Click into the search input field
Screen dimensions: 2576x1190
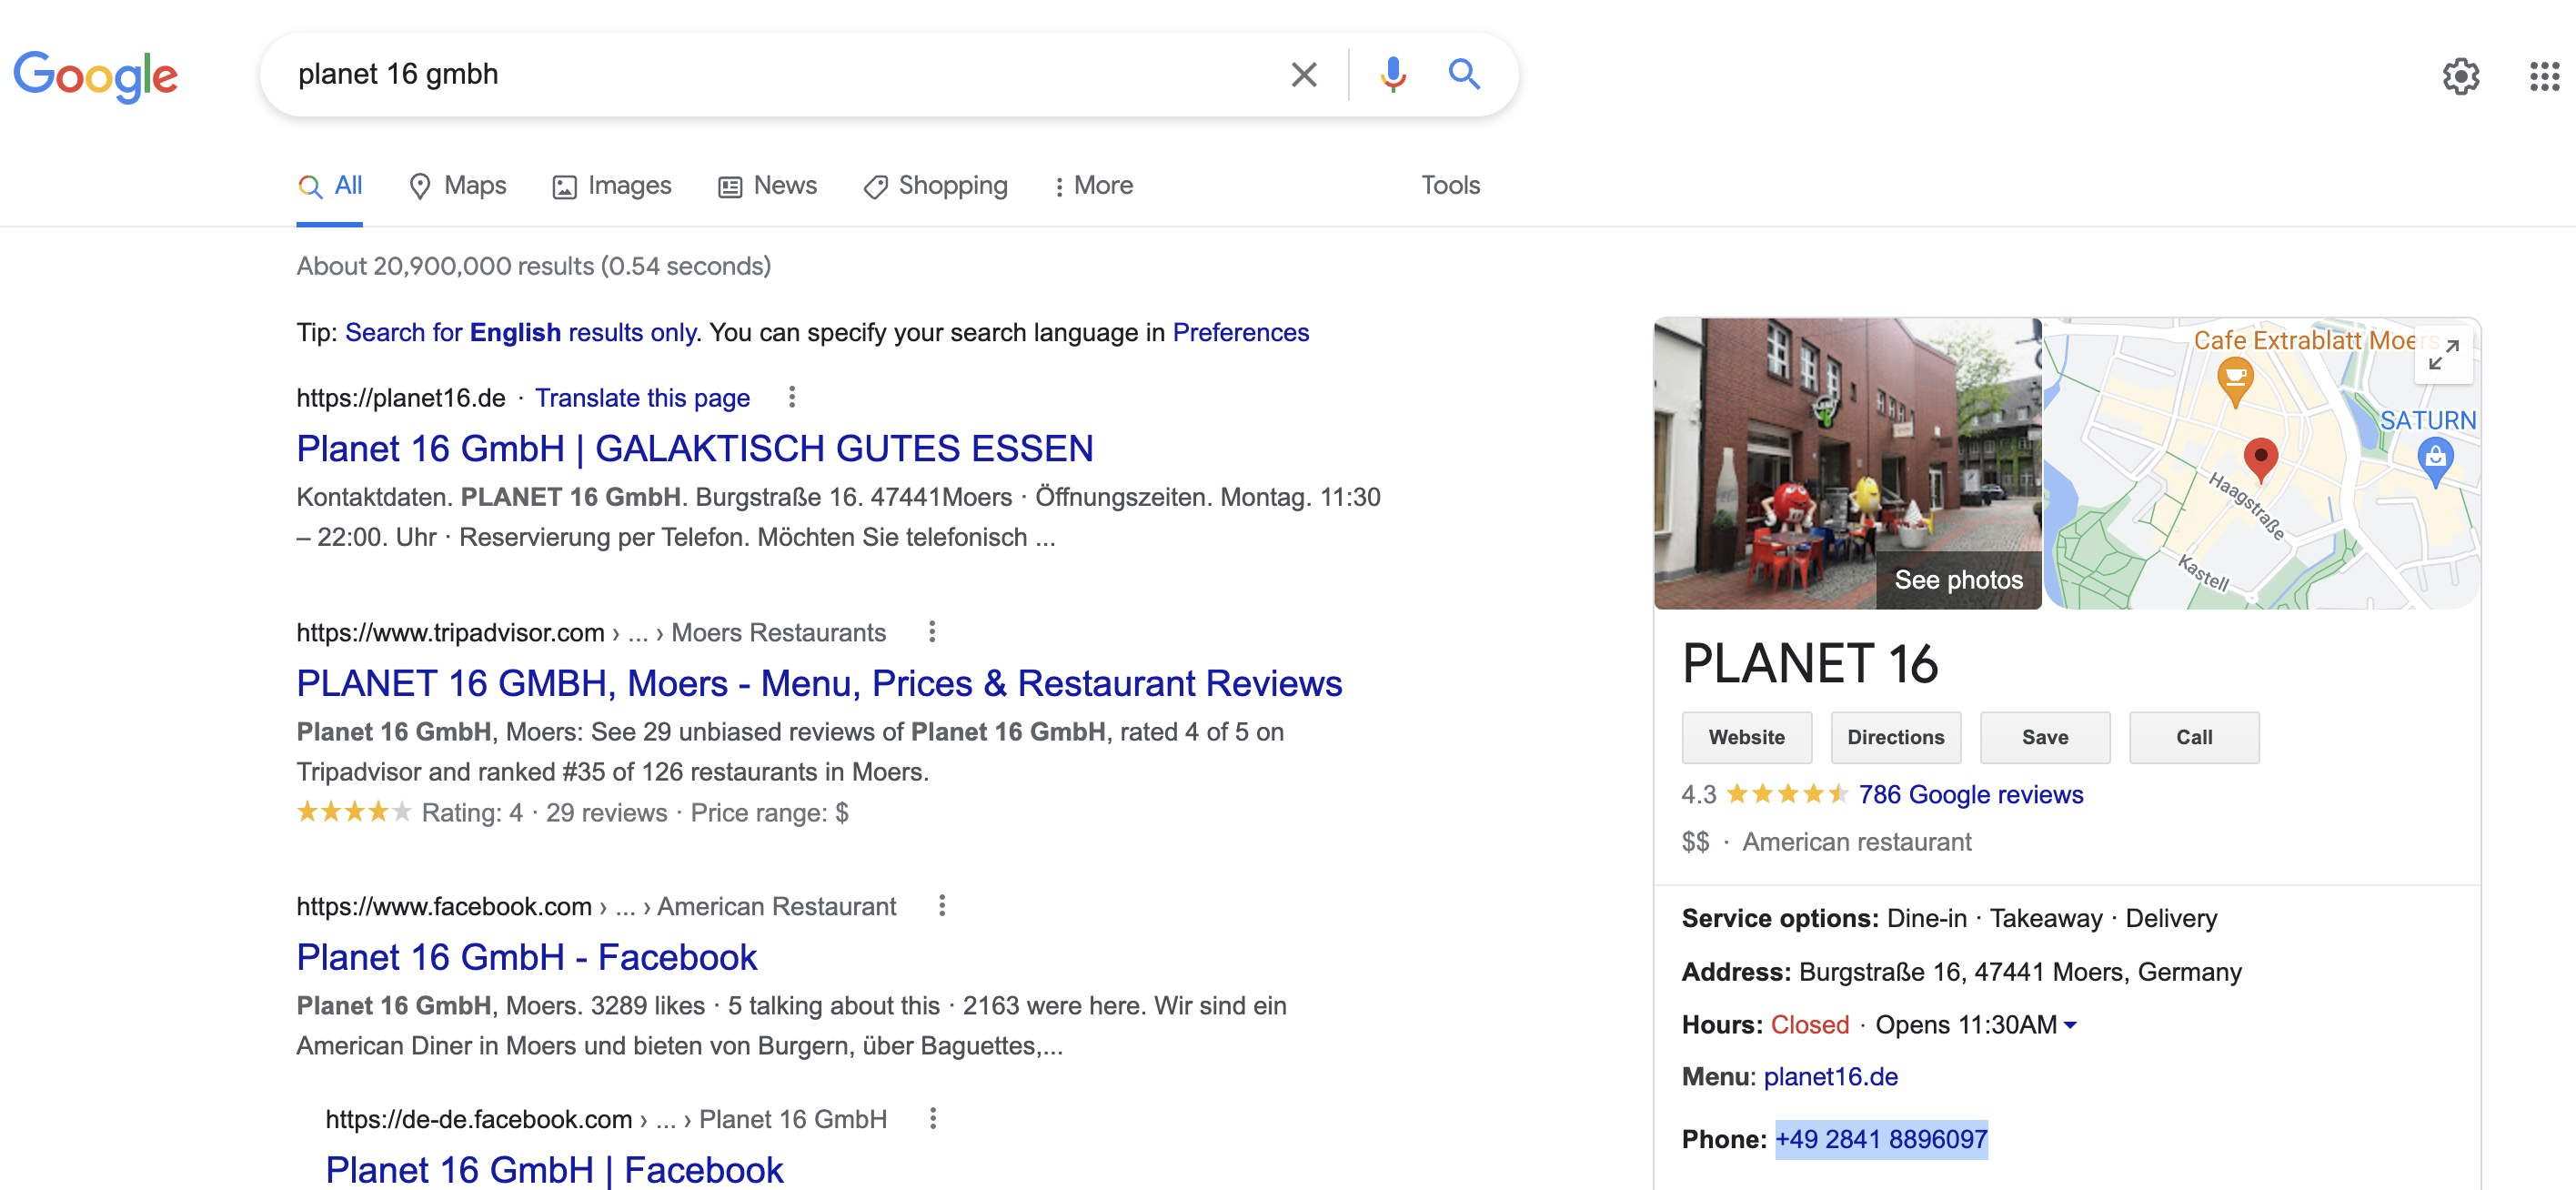pyautogui.click(x=780, y=75)
